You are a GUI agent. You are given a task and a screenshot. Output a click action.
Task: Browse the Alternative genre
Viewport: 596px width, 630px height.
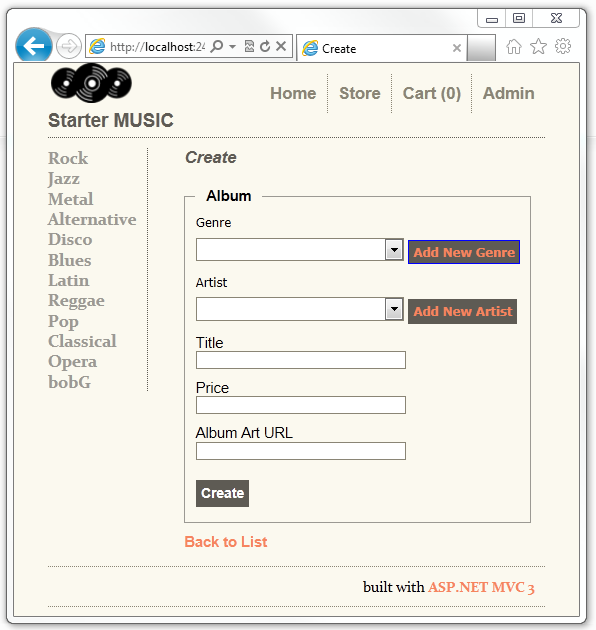(92, 219)
